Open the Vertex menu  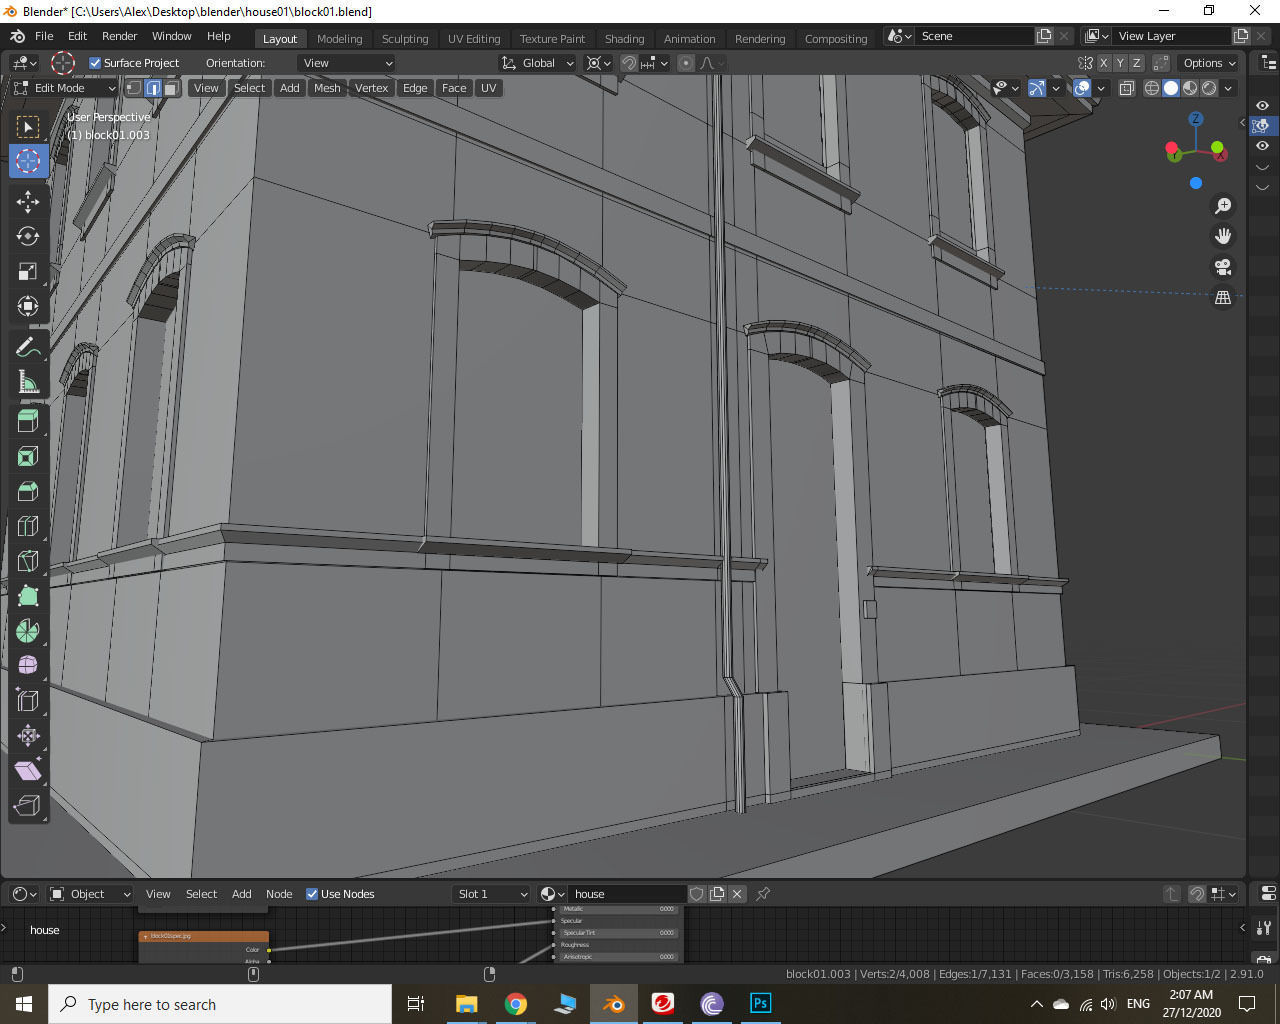pos(371,88)
